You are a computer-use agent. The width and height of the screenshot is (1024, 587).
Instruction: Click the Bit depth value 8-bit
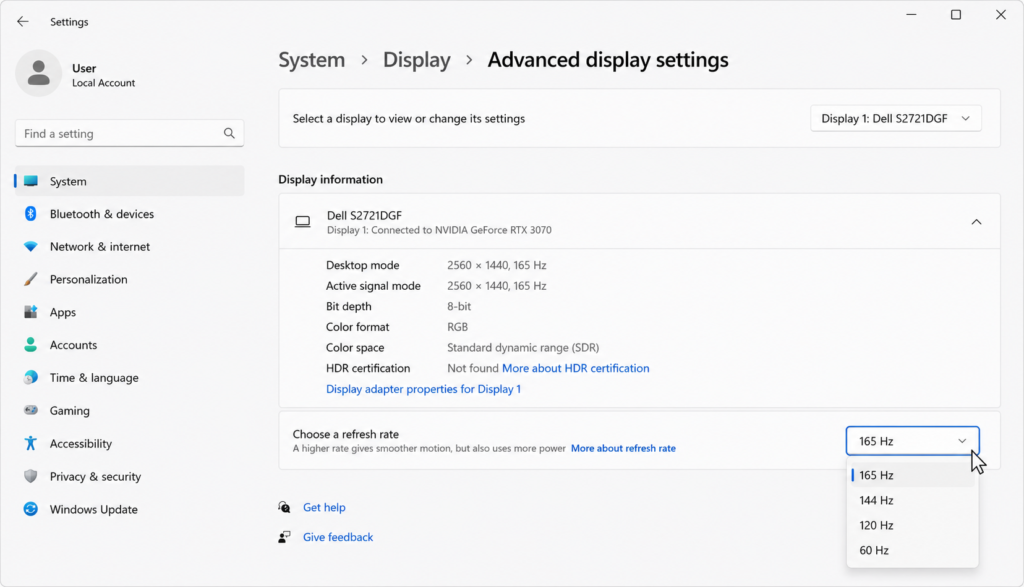tap(459, 306)
